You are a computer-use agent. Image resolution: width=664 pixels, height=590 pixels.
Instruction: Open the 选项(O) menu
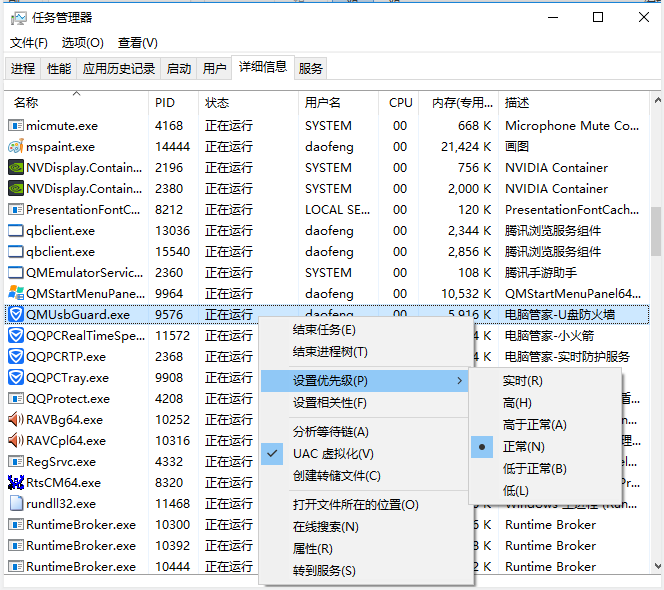coord(83,43)
